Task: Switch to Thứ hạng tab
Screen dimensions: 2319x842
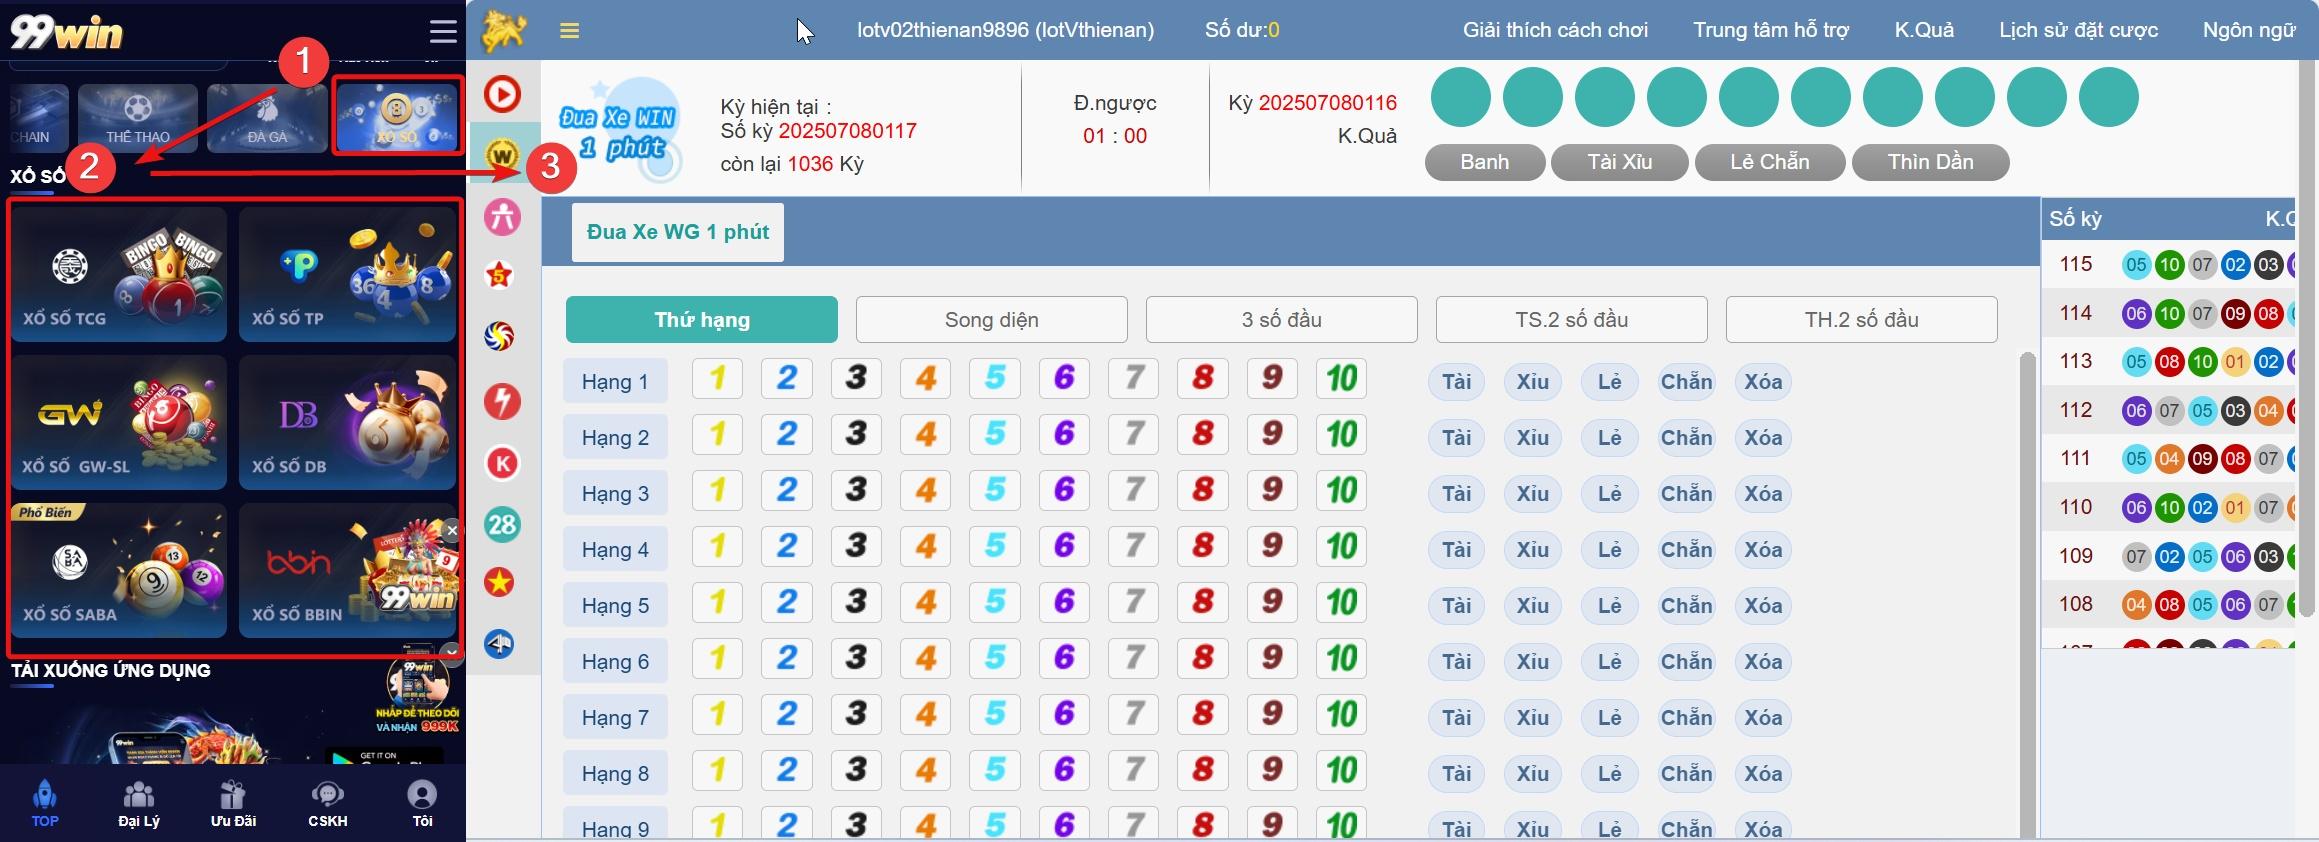Action: click(702, 320)
